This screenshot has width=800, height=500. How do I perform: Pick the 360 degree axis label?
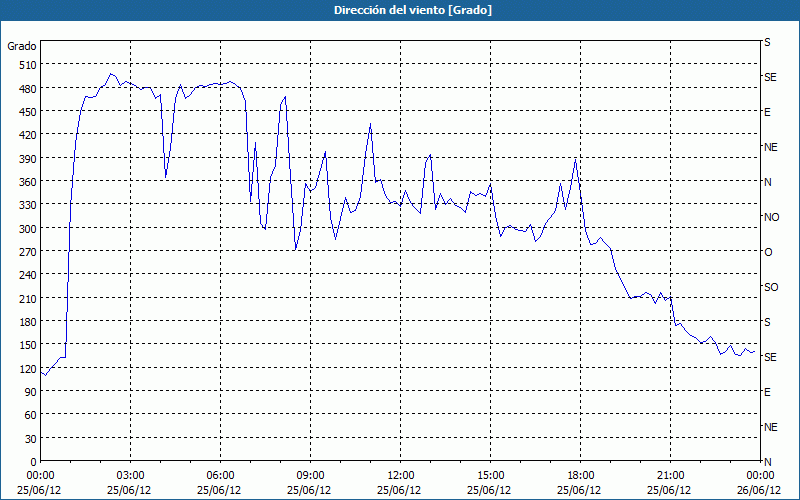[x=28, y=182]
